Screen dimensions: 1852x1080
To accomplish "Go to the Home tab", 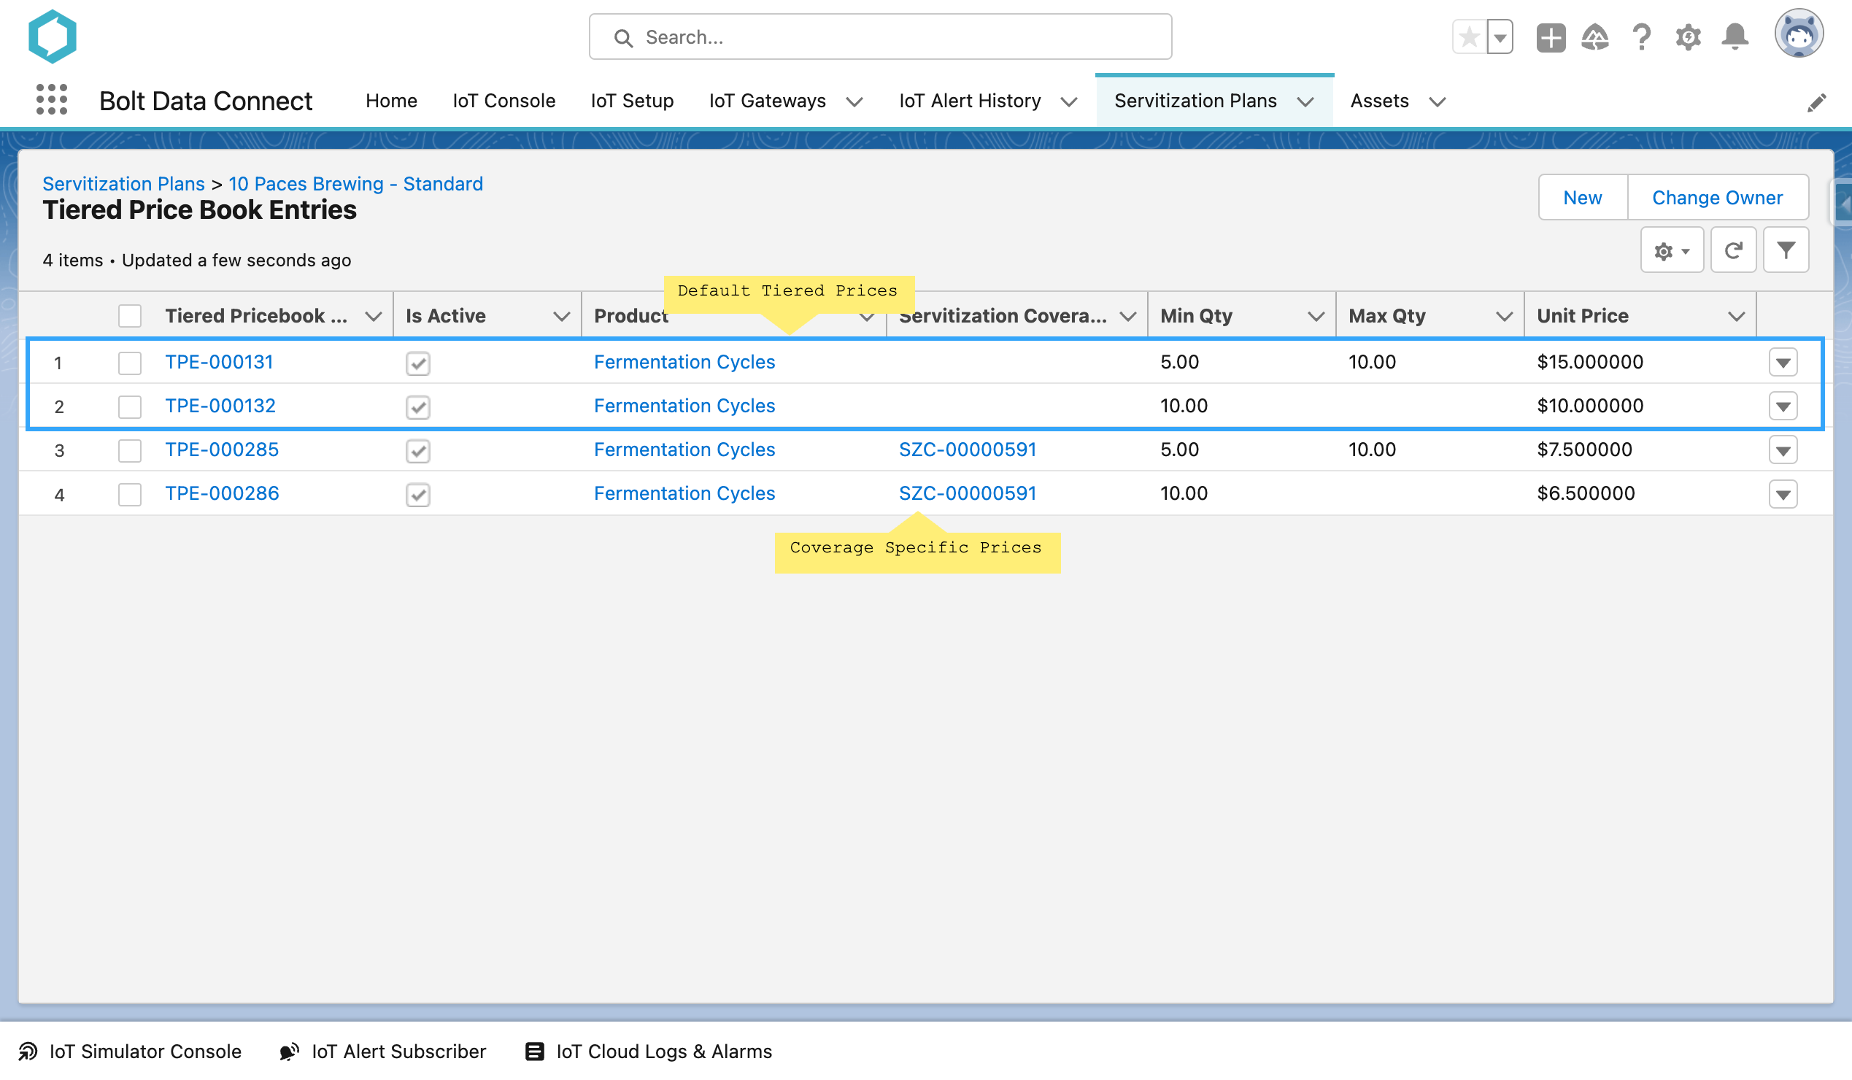I will click(391, 101).
